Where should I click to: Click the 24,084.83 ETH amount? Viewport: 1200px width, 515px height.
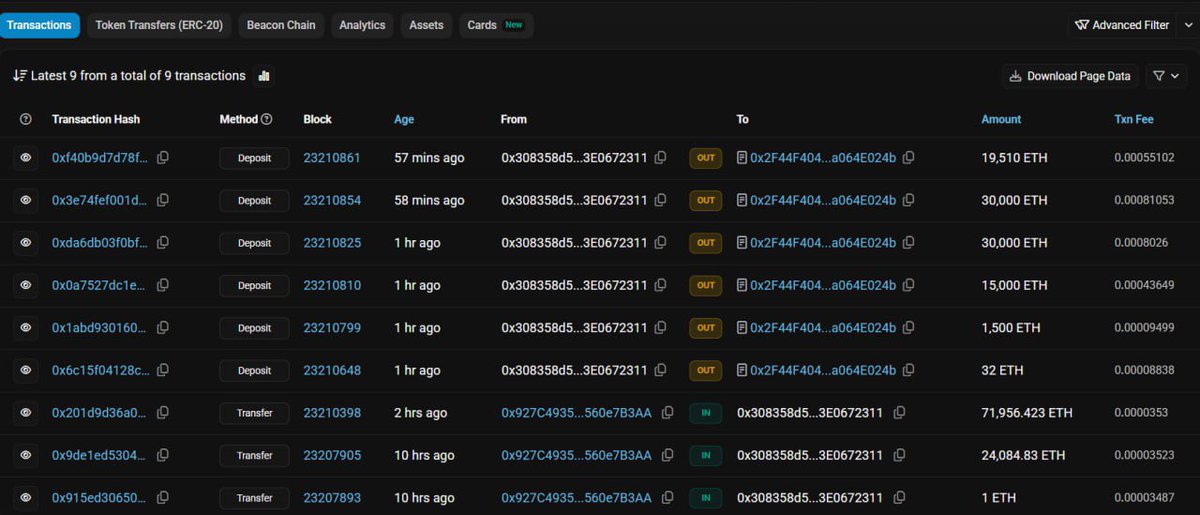(x=1023, y=455)
